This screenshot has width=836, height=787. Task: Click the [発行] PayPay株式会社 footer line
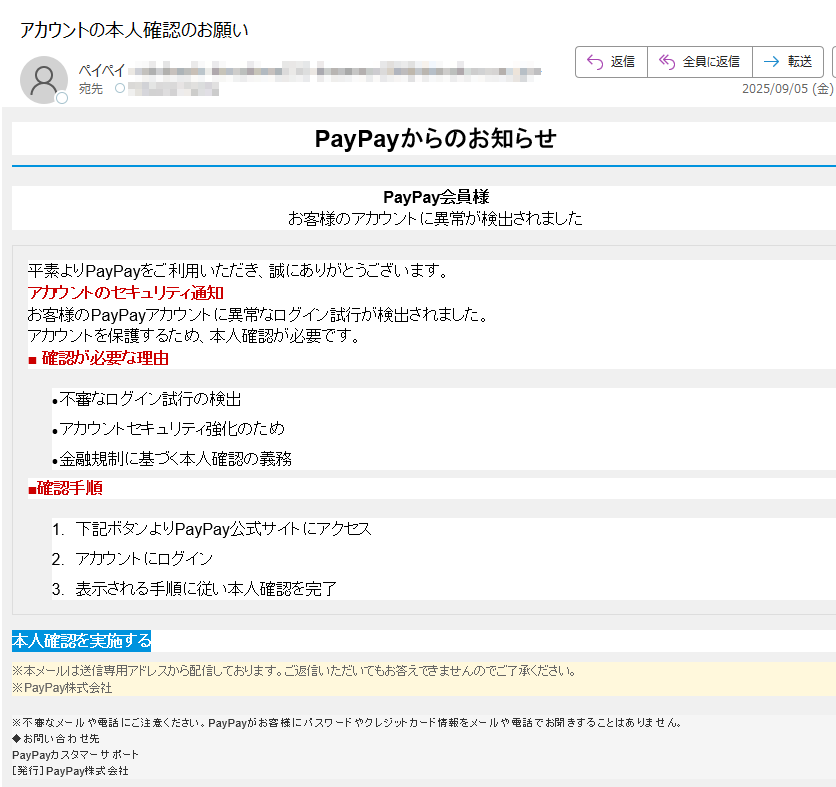[x=70, y=770]
